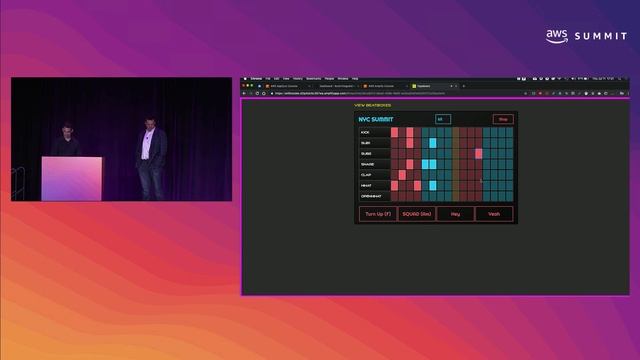Turn off the first lit KICK step
The height and width of the screenshot is (360, 640).
click(394, 132)
